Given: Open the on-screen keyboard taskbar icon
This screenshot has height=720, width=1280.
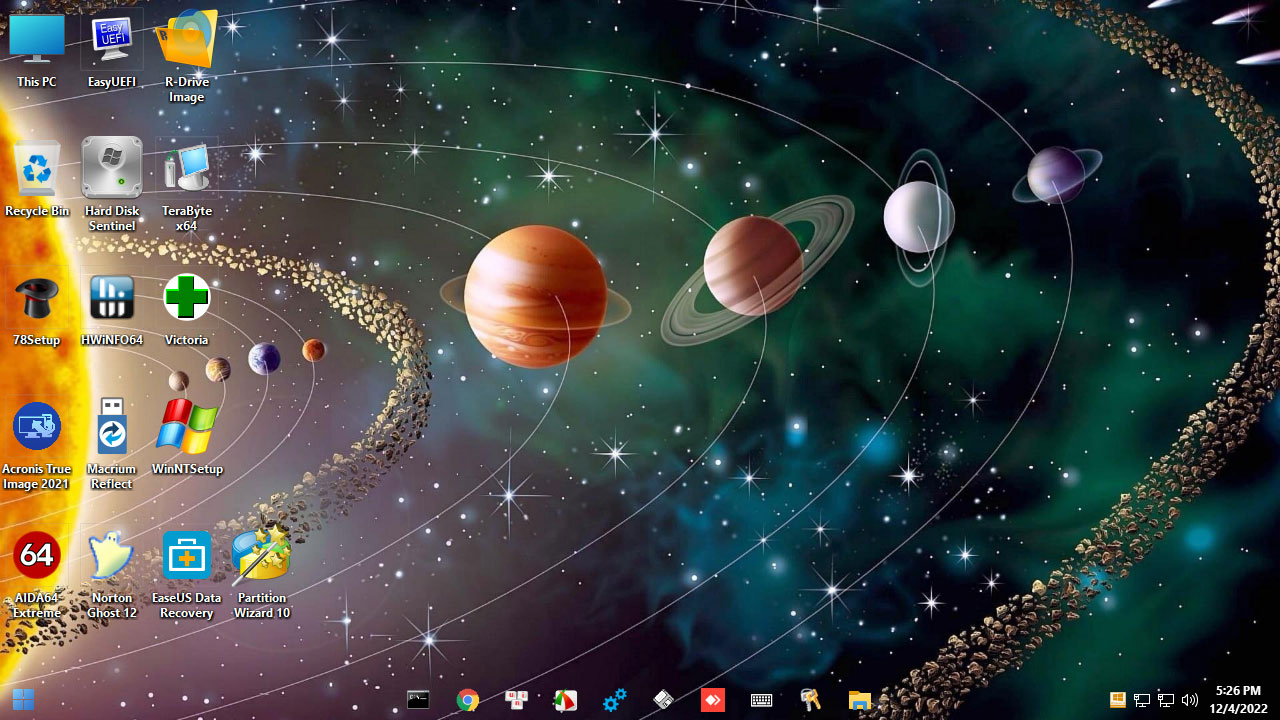Looking at the screenshot, I should point(761,700).
